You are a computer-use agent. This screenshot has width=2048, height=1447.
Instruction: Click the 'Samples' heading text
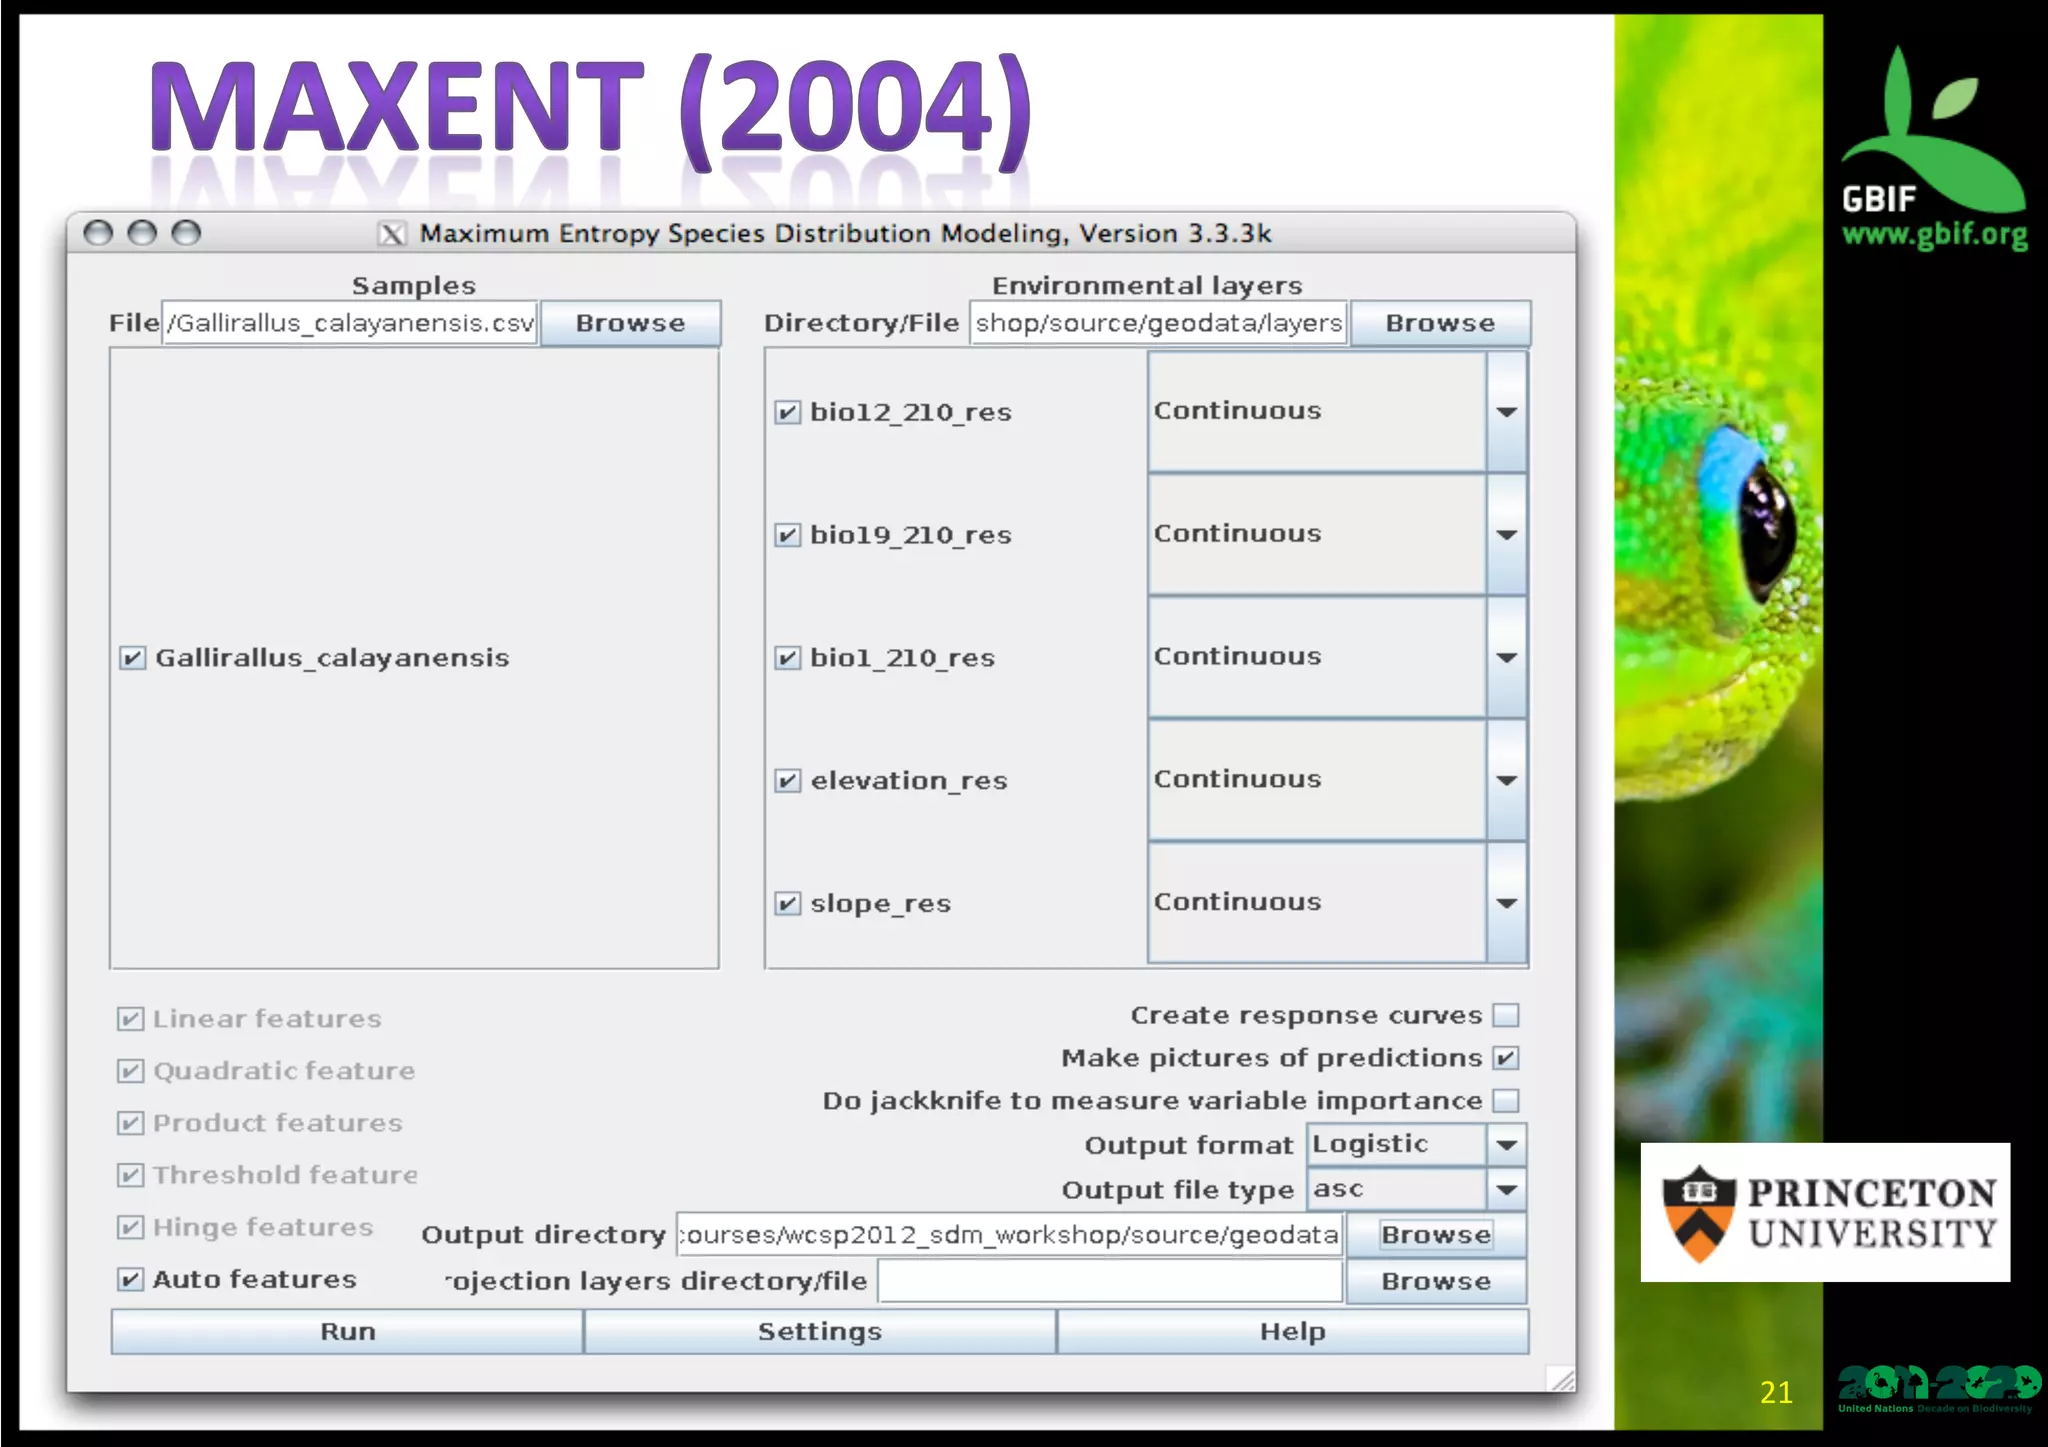click(x=414, y=286)
